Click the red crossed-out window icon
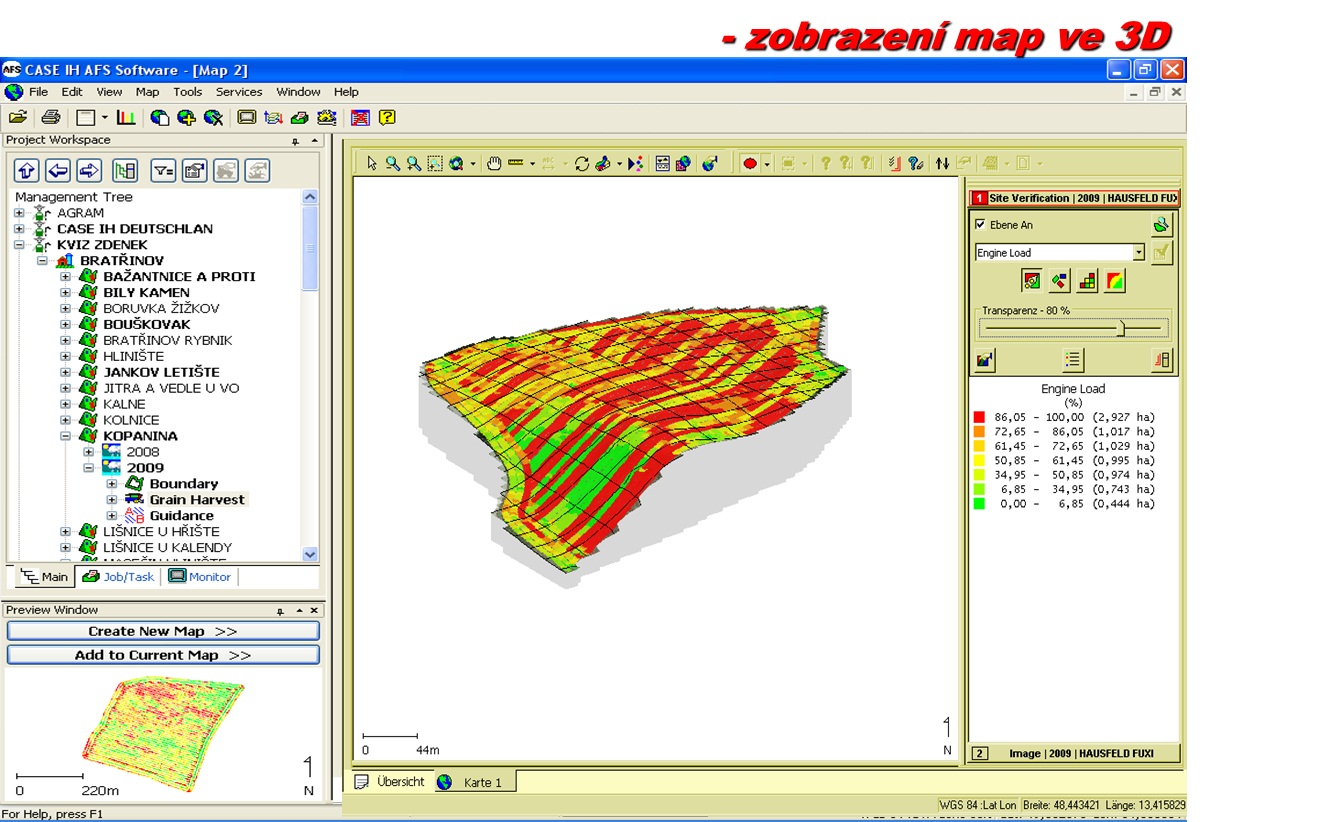 tap(360, 118)
